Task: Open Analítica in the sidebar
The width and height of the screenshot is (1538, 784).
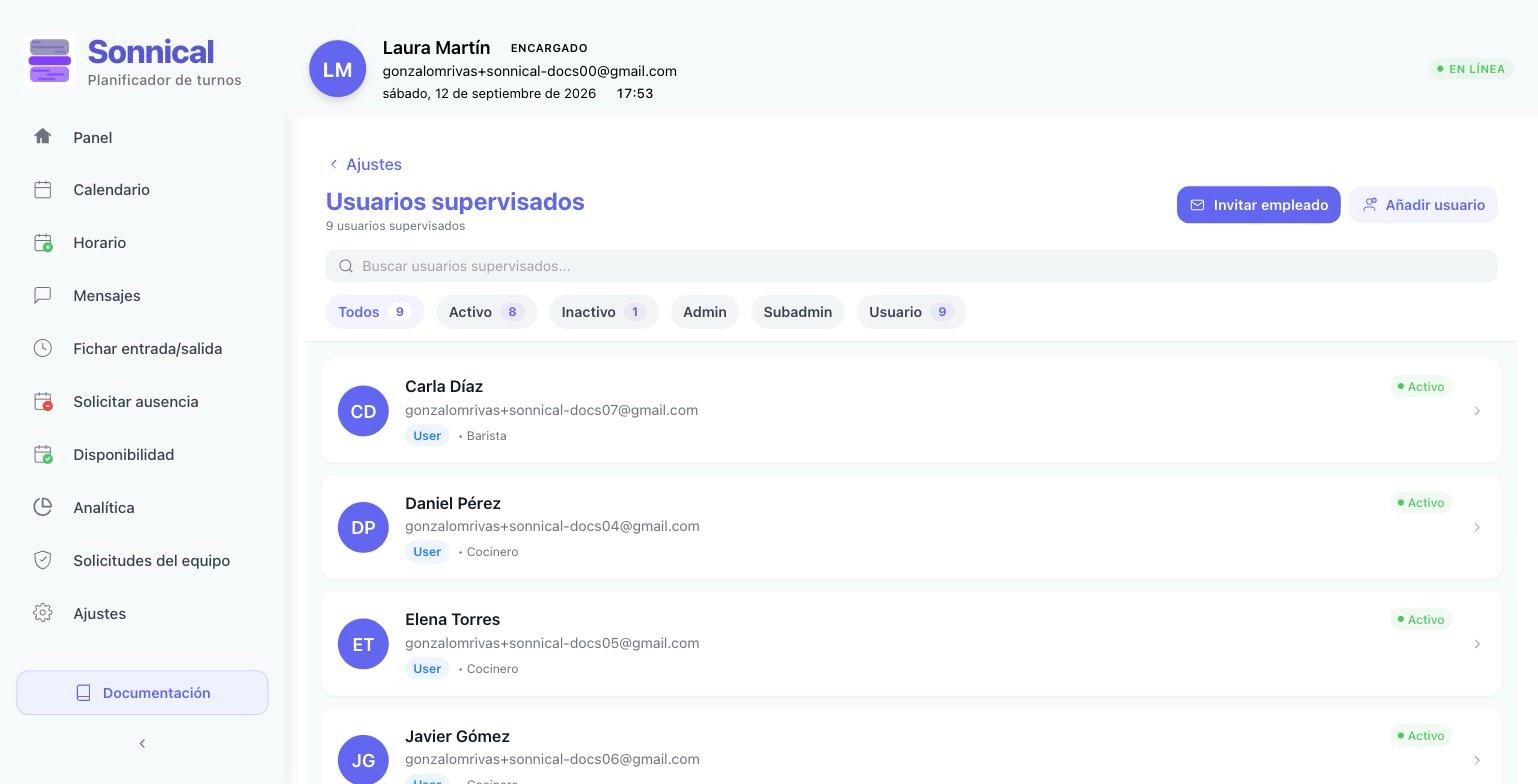Action: [103, 507]
